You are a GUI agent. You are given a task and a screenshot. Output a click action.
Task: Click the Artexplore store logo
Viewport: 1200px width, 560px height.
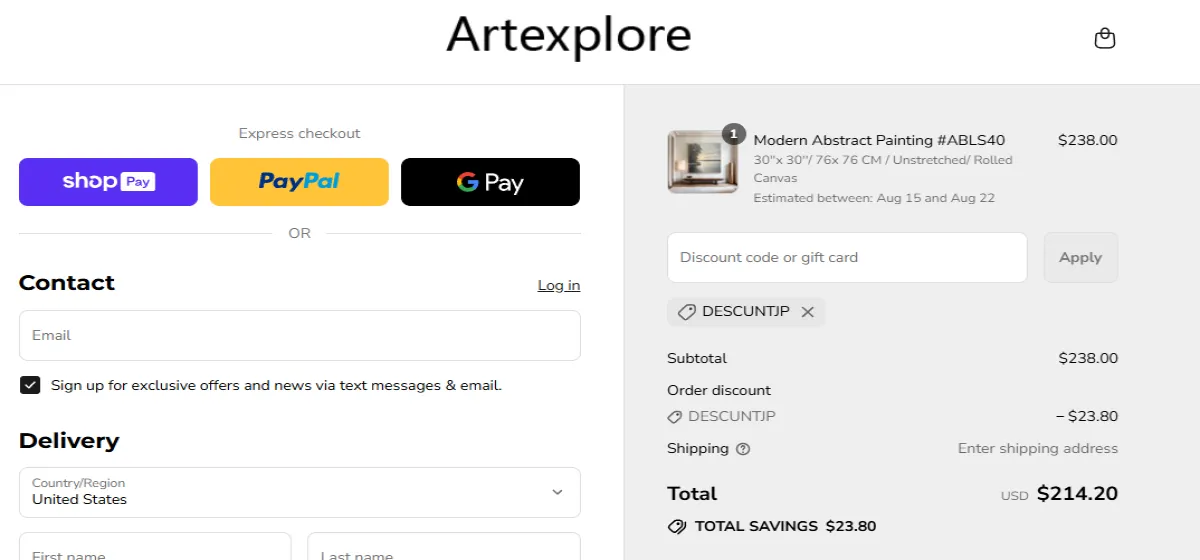pos(569,36)
